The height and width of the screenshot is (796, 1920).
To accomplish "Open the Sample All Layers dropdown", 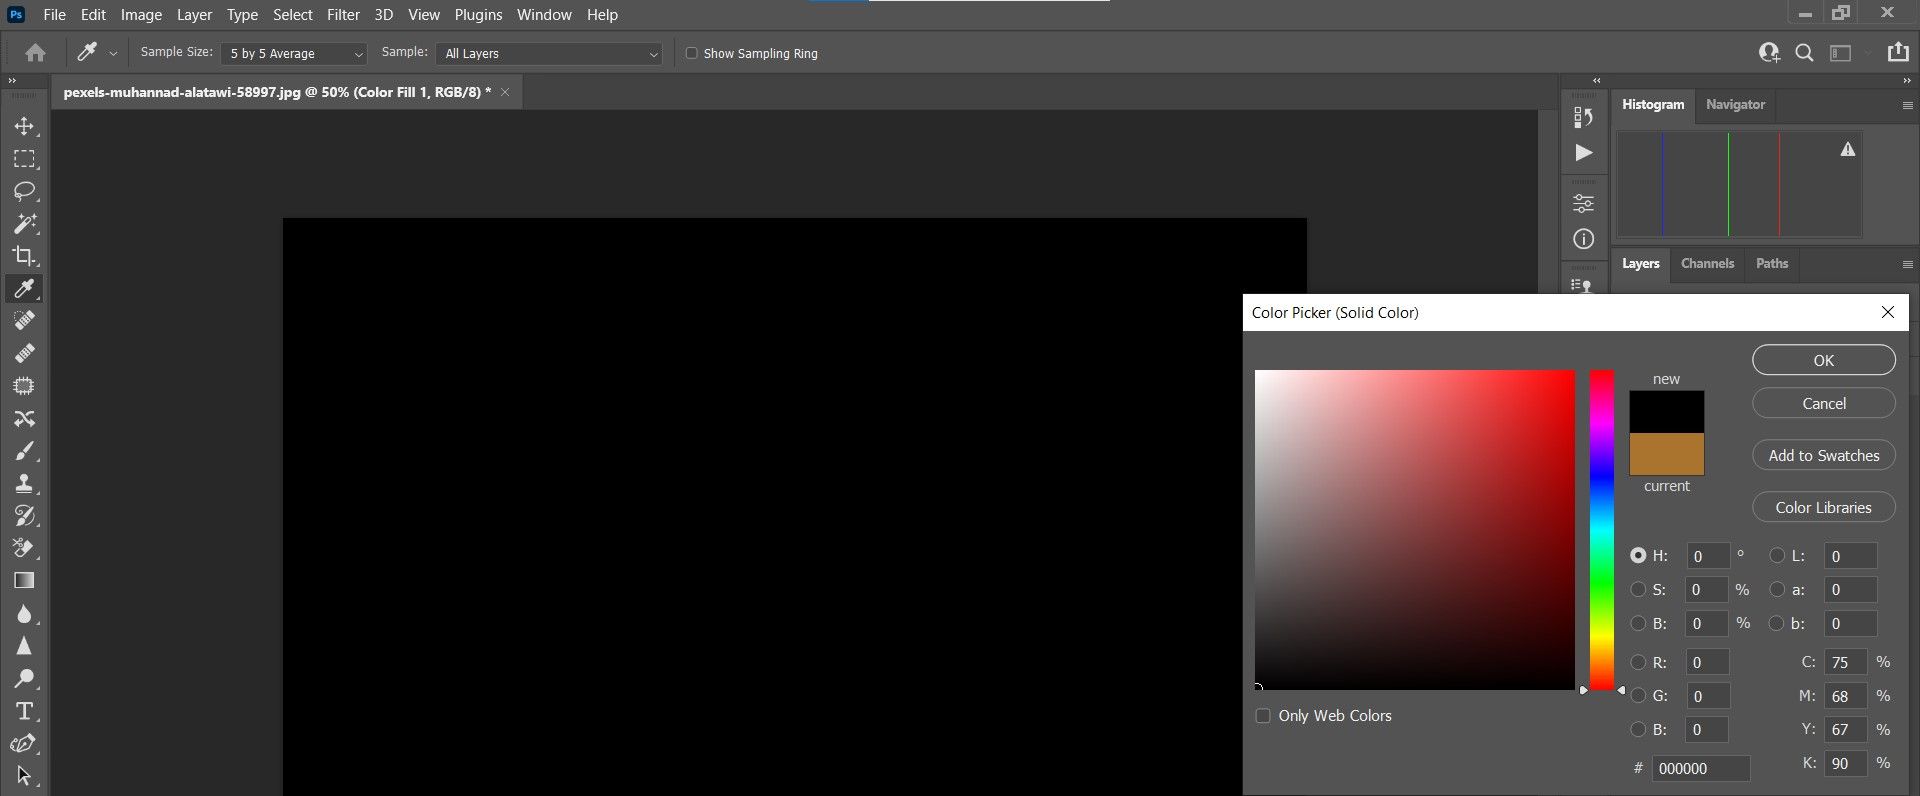I will (550, 54).
